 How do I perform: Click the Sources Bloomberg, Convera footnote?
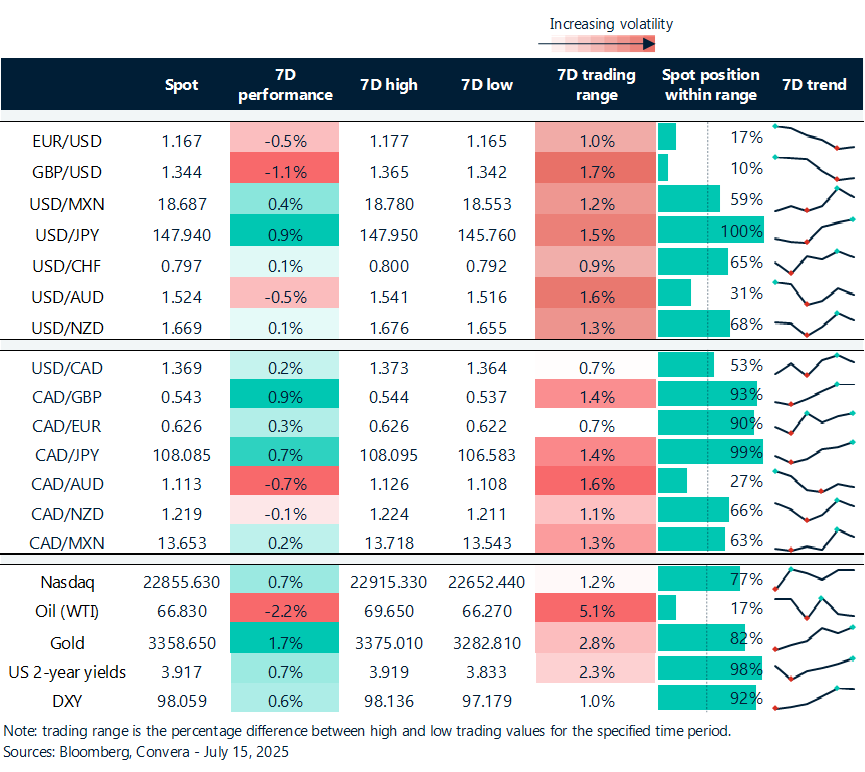coord(146,752)
